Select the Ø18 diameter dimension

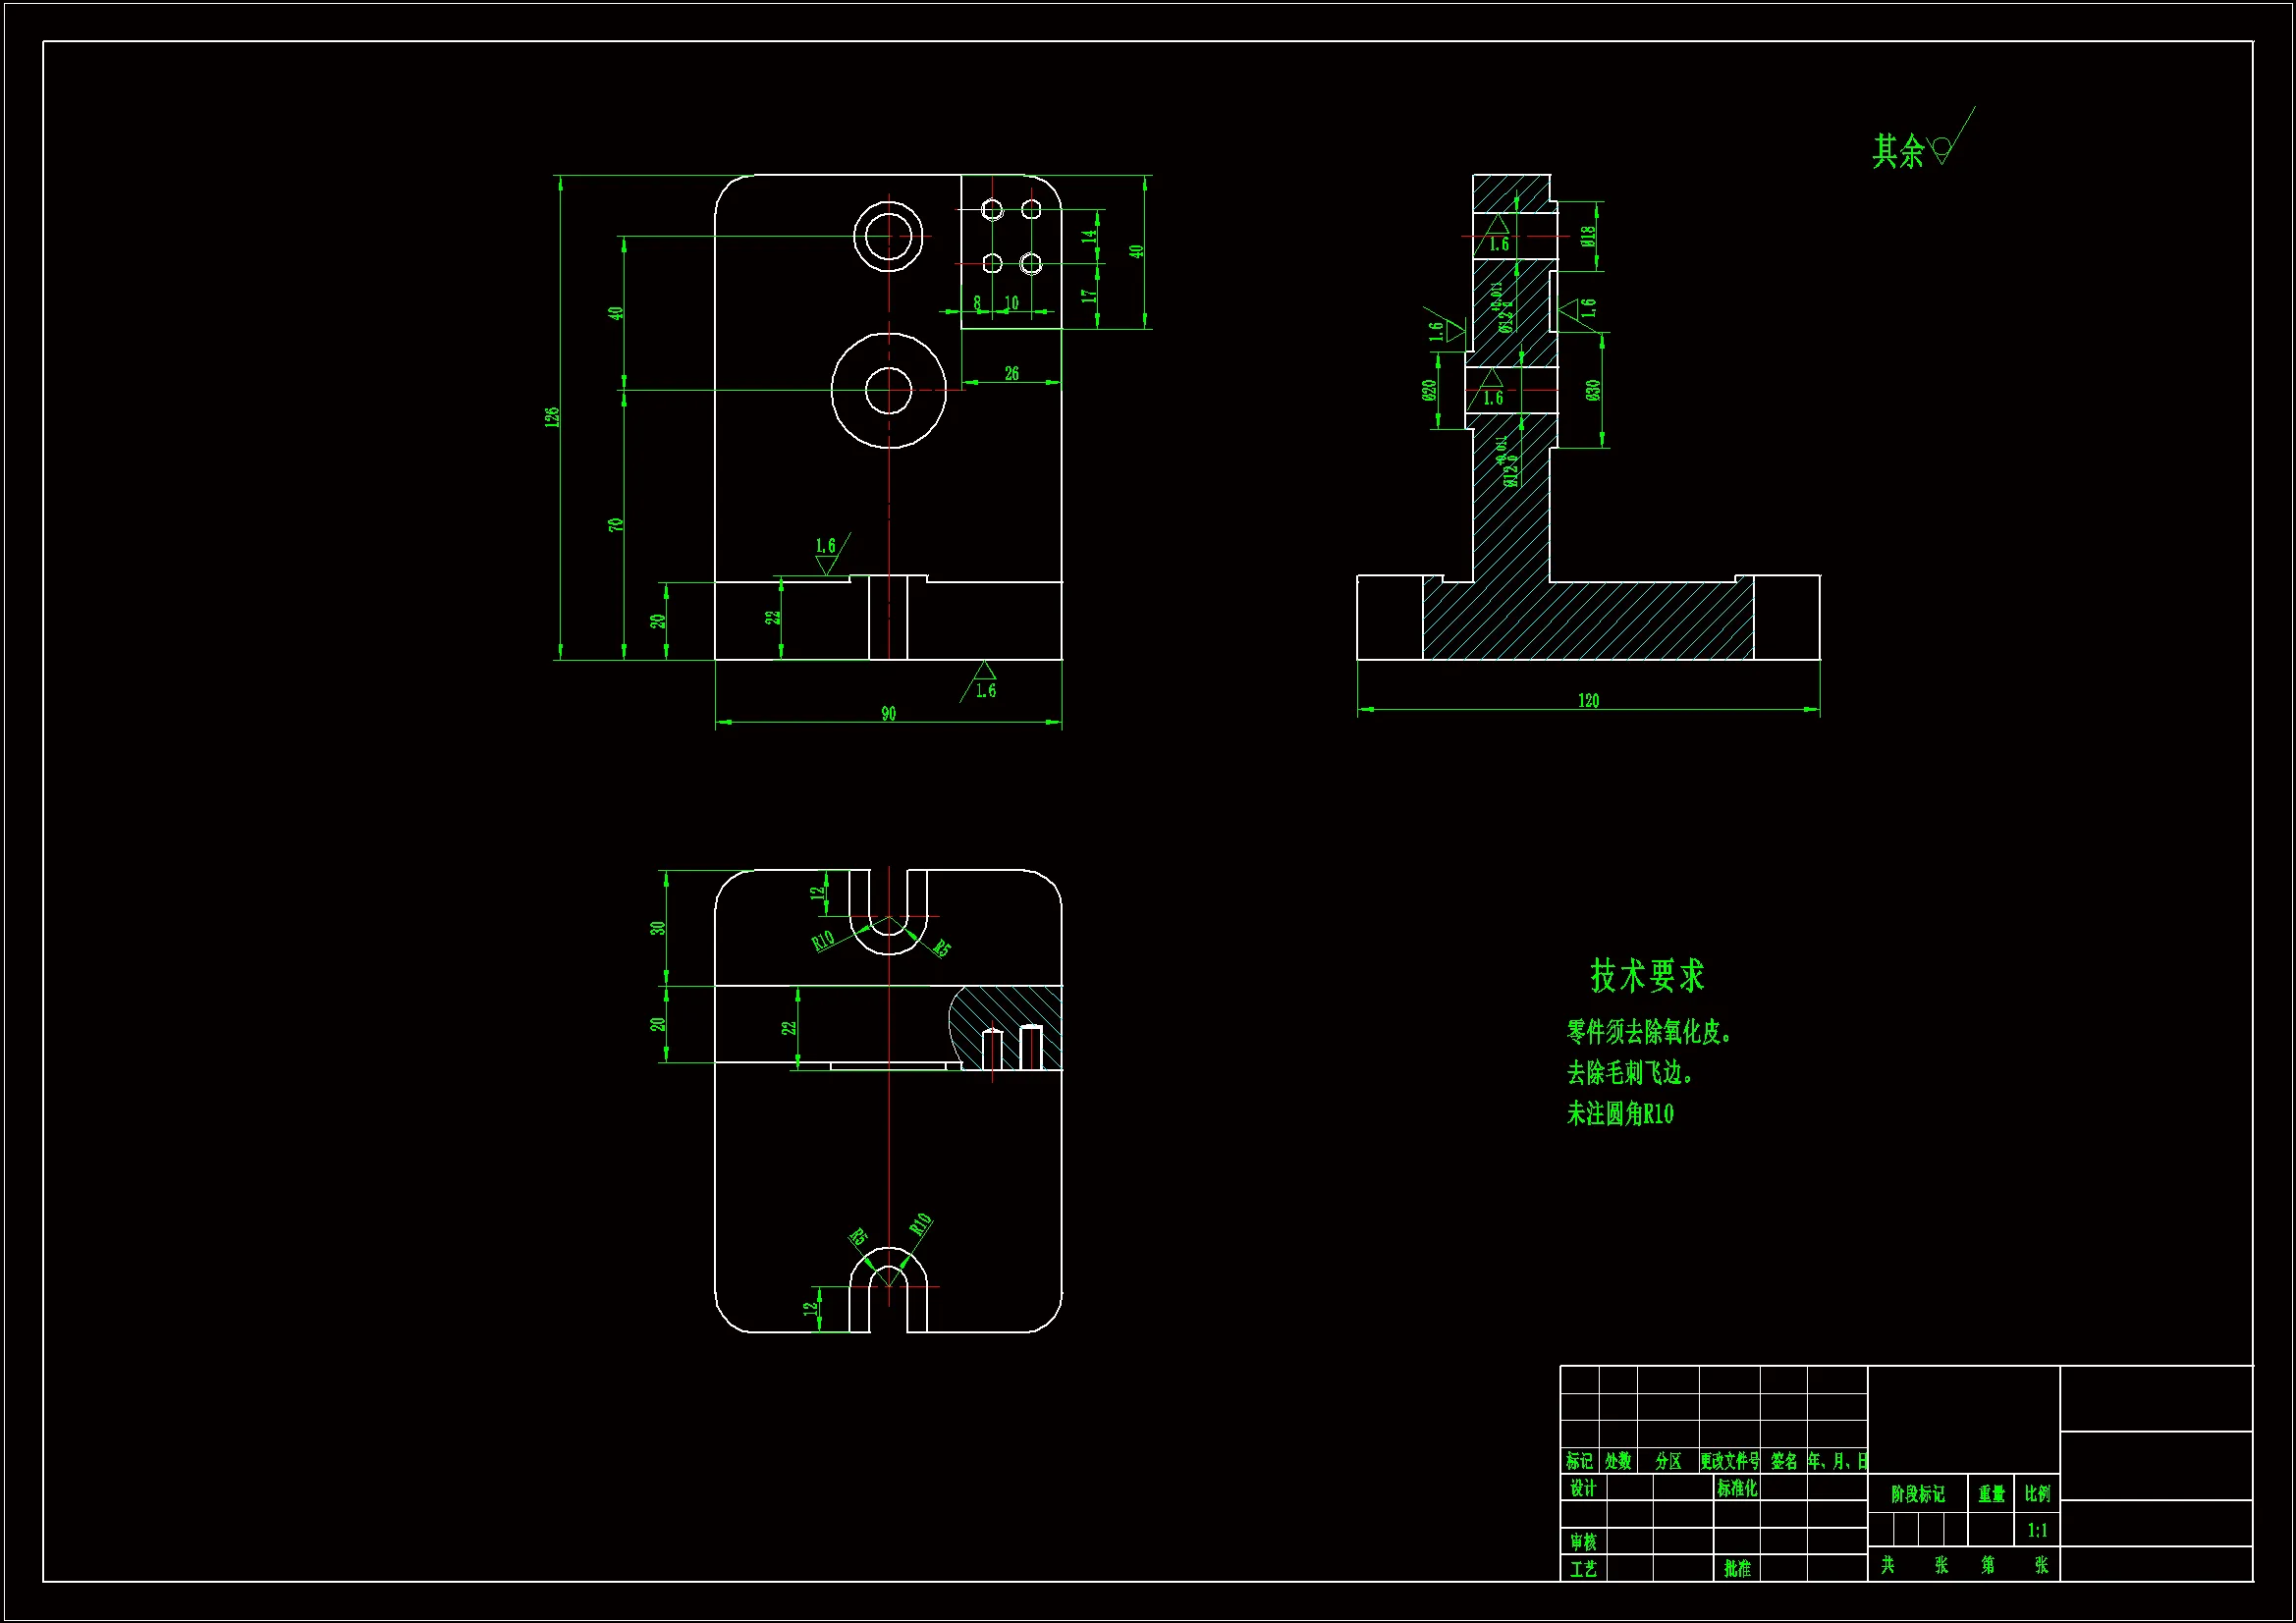pyautogui.click(x=1588, y=237)
